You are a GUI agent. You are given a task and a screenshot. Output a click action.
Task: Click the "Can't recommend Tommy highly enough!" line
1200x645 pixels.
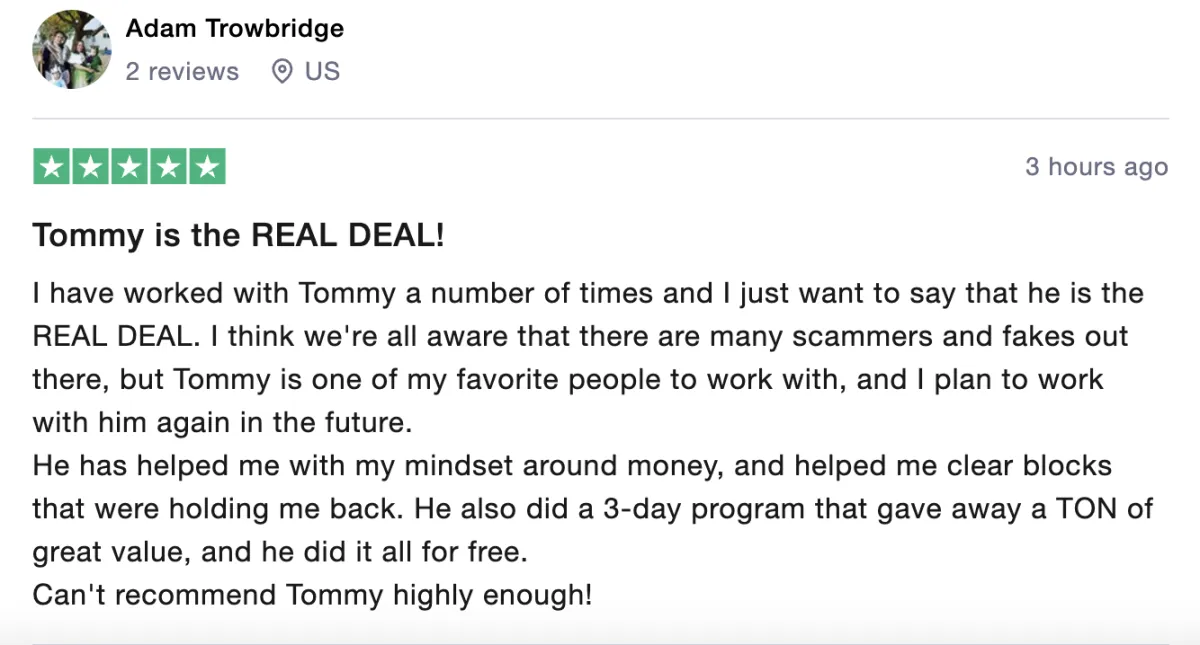(312, 595)
